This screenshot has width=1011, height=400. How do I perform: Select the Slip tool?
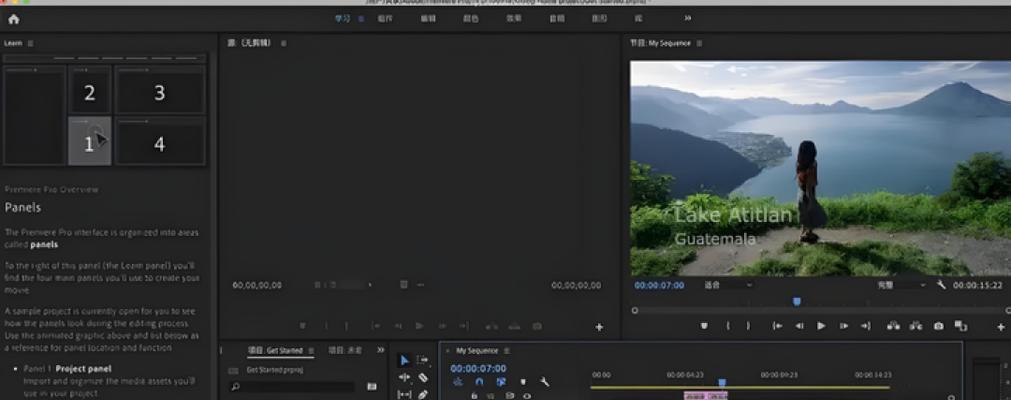coord(404,394)
